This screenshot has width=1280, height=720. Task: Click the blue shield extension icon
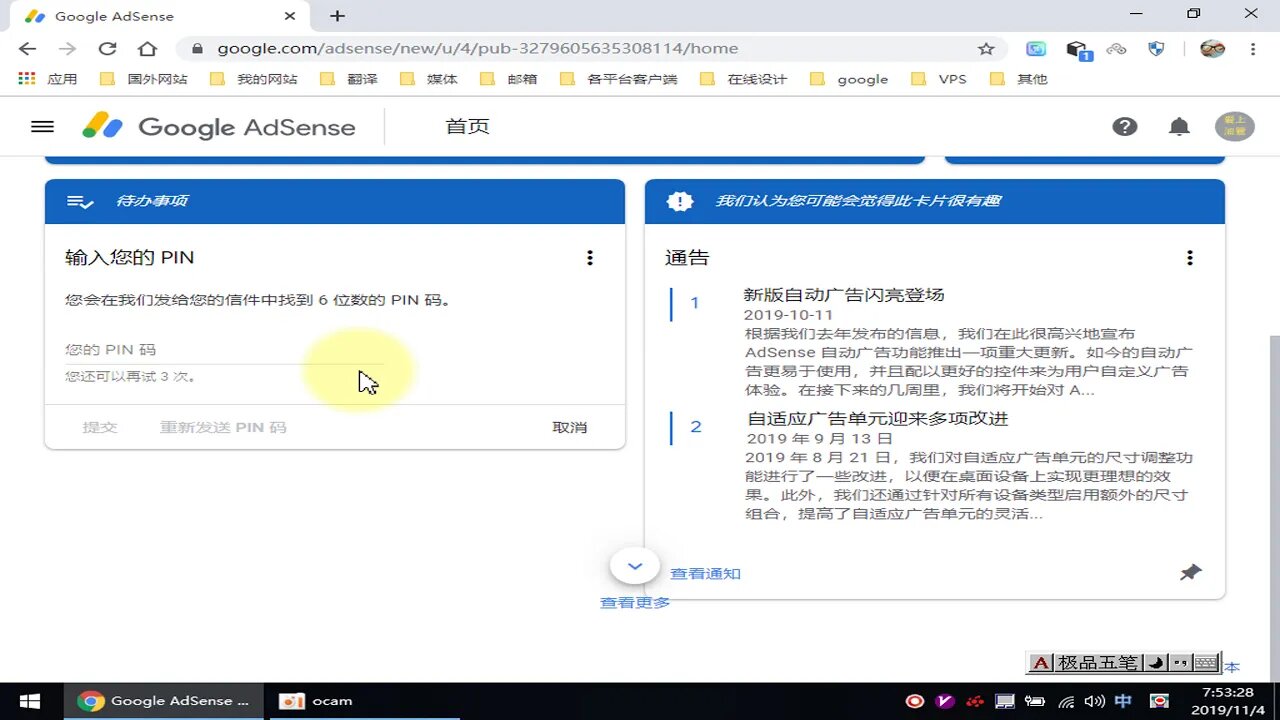click(1156, 48)
